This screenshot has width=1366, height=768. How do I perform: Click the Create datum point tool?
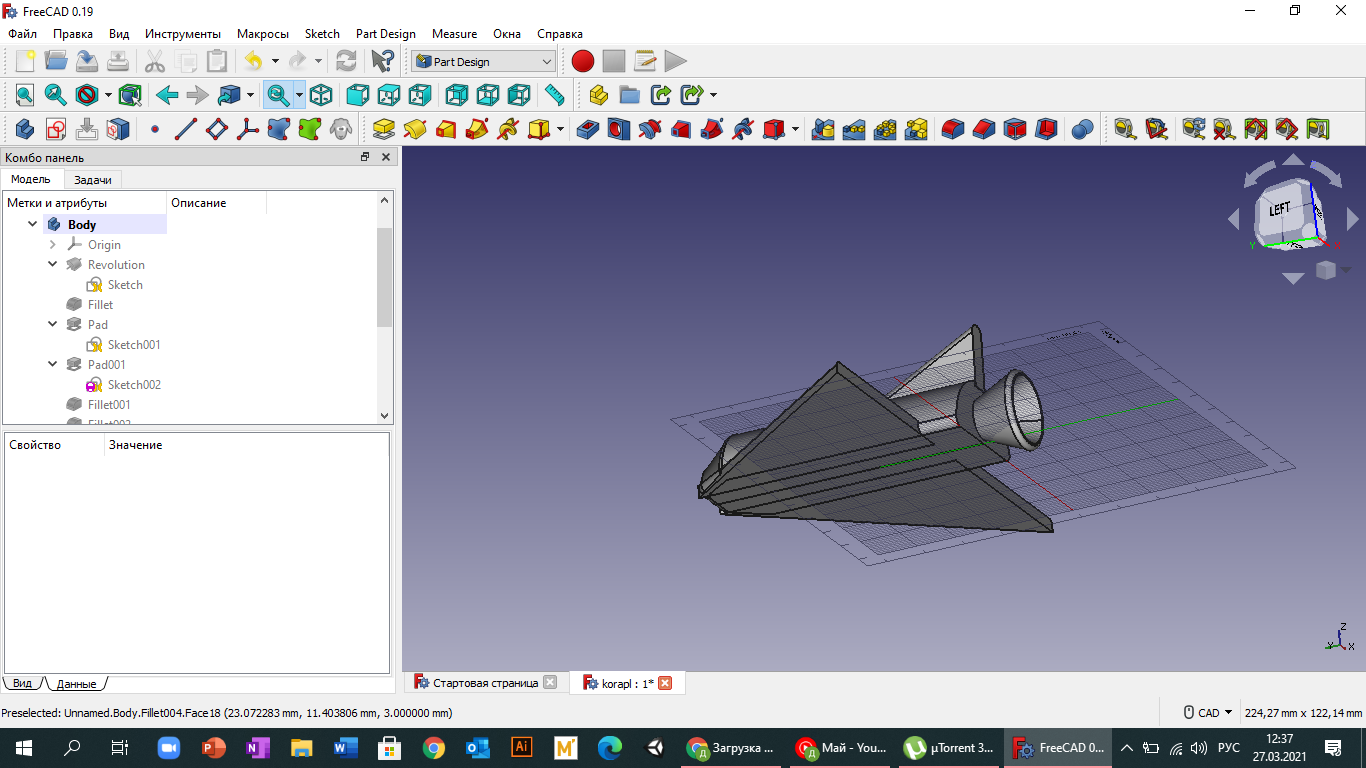[155, 129]
